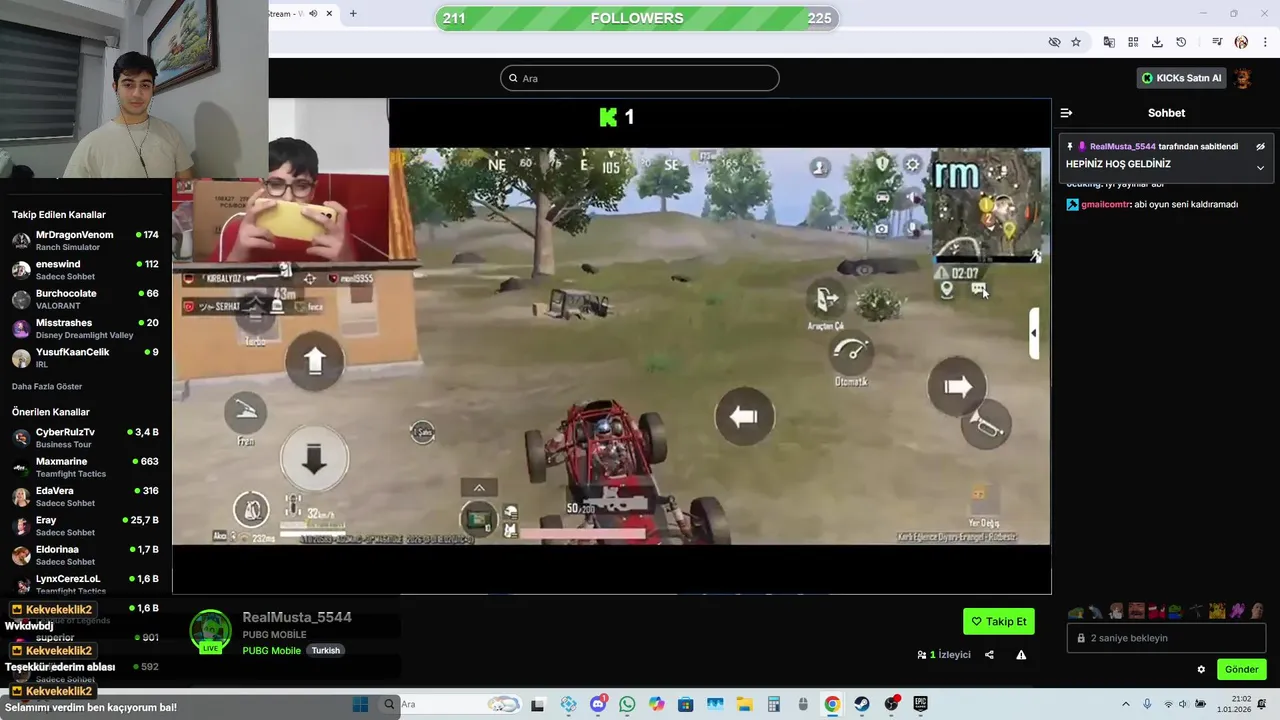The image size is (1280, 720).
Task: Open EdaVera recommended channel
Action: (86, 496)
